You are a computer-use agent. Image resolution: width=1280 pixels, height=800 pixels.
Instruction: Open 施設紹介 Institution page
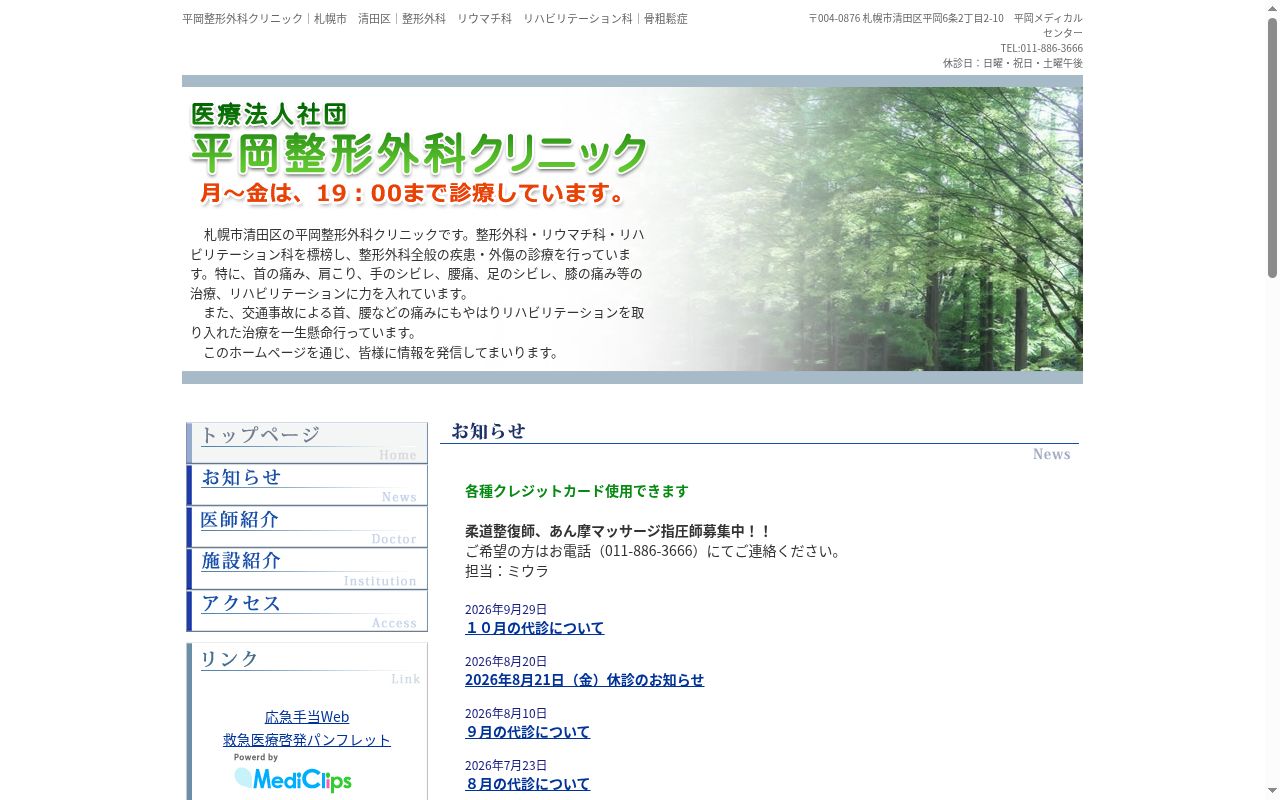click(x=307, y=569)
